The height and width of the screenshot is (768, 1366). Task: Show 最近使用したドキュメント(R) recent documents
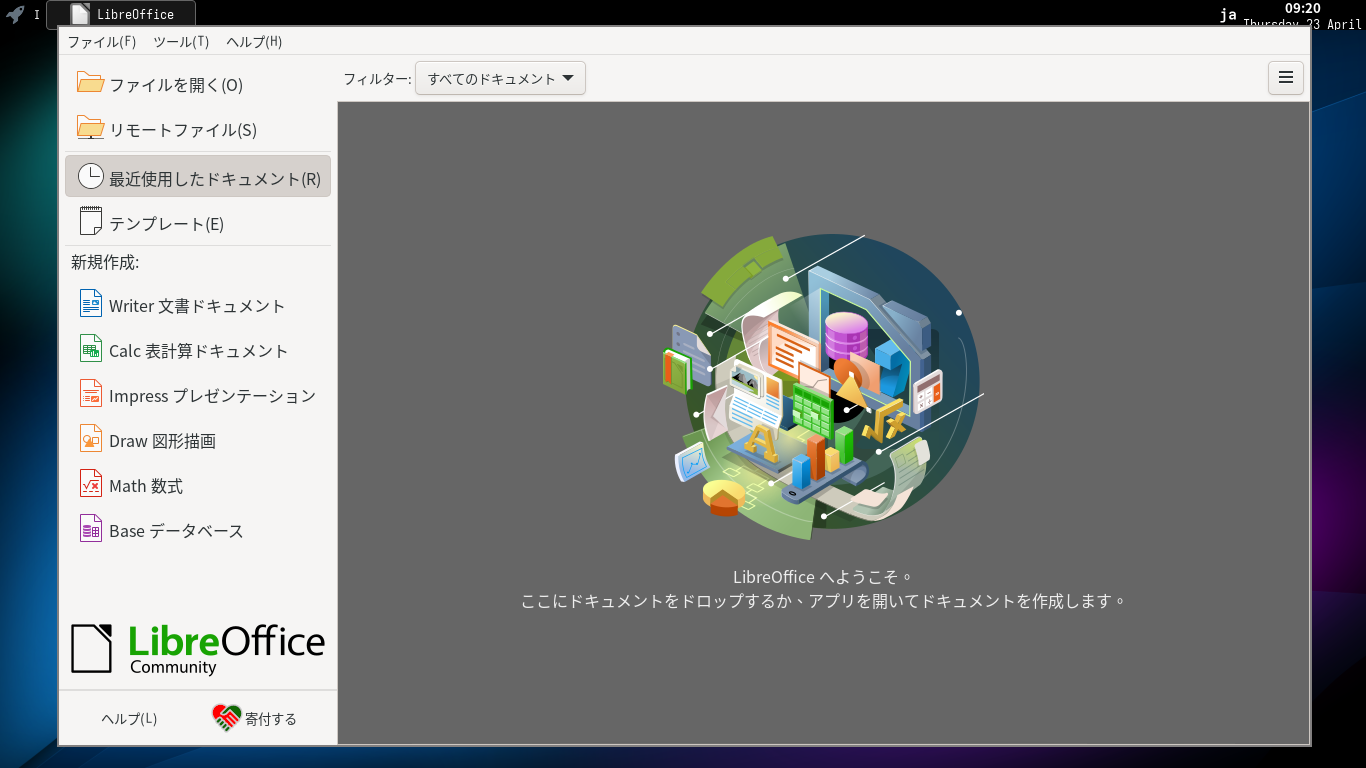[x=198, y=176]
